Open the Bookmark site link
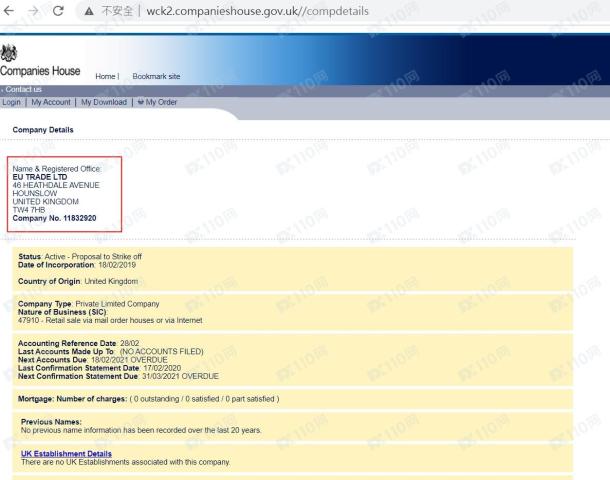The width and height of the screenshot is (610, 480). pyautogui.click(x=156, y=76)
